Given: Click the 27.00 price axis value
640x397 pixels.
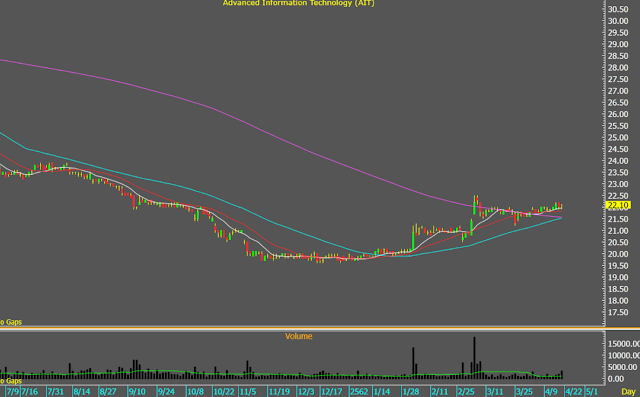Looking at the screenshot, I should click(x=618, y=91).
